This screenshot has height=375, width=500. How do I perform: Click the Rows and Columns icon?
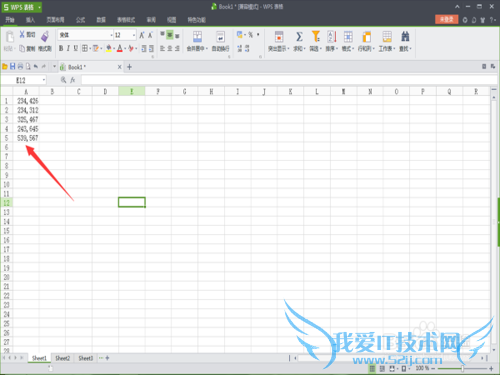[366, 37]
